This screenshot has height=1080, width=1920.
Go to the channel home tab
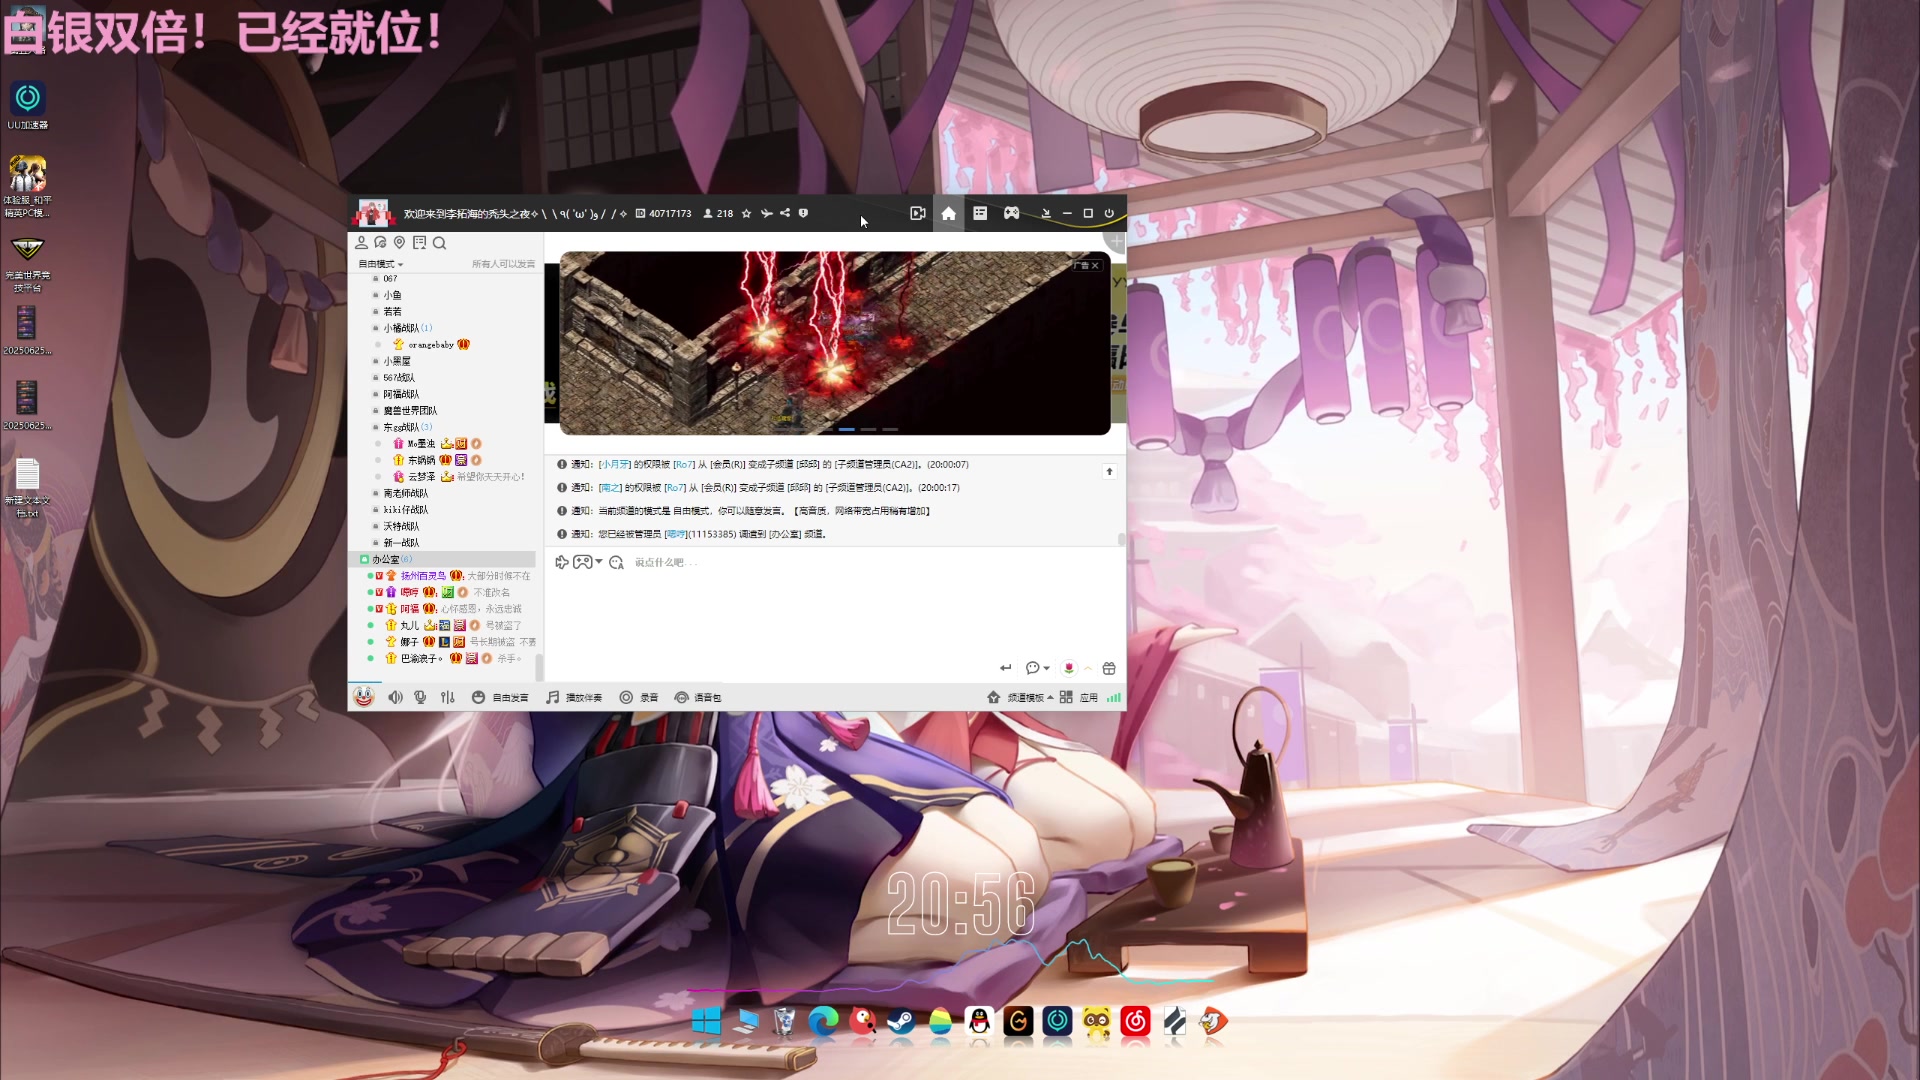coord(949,213)
